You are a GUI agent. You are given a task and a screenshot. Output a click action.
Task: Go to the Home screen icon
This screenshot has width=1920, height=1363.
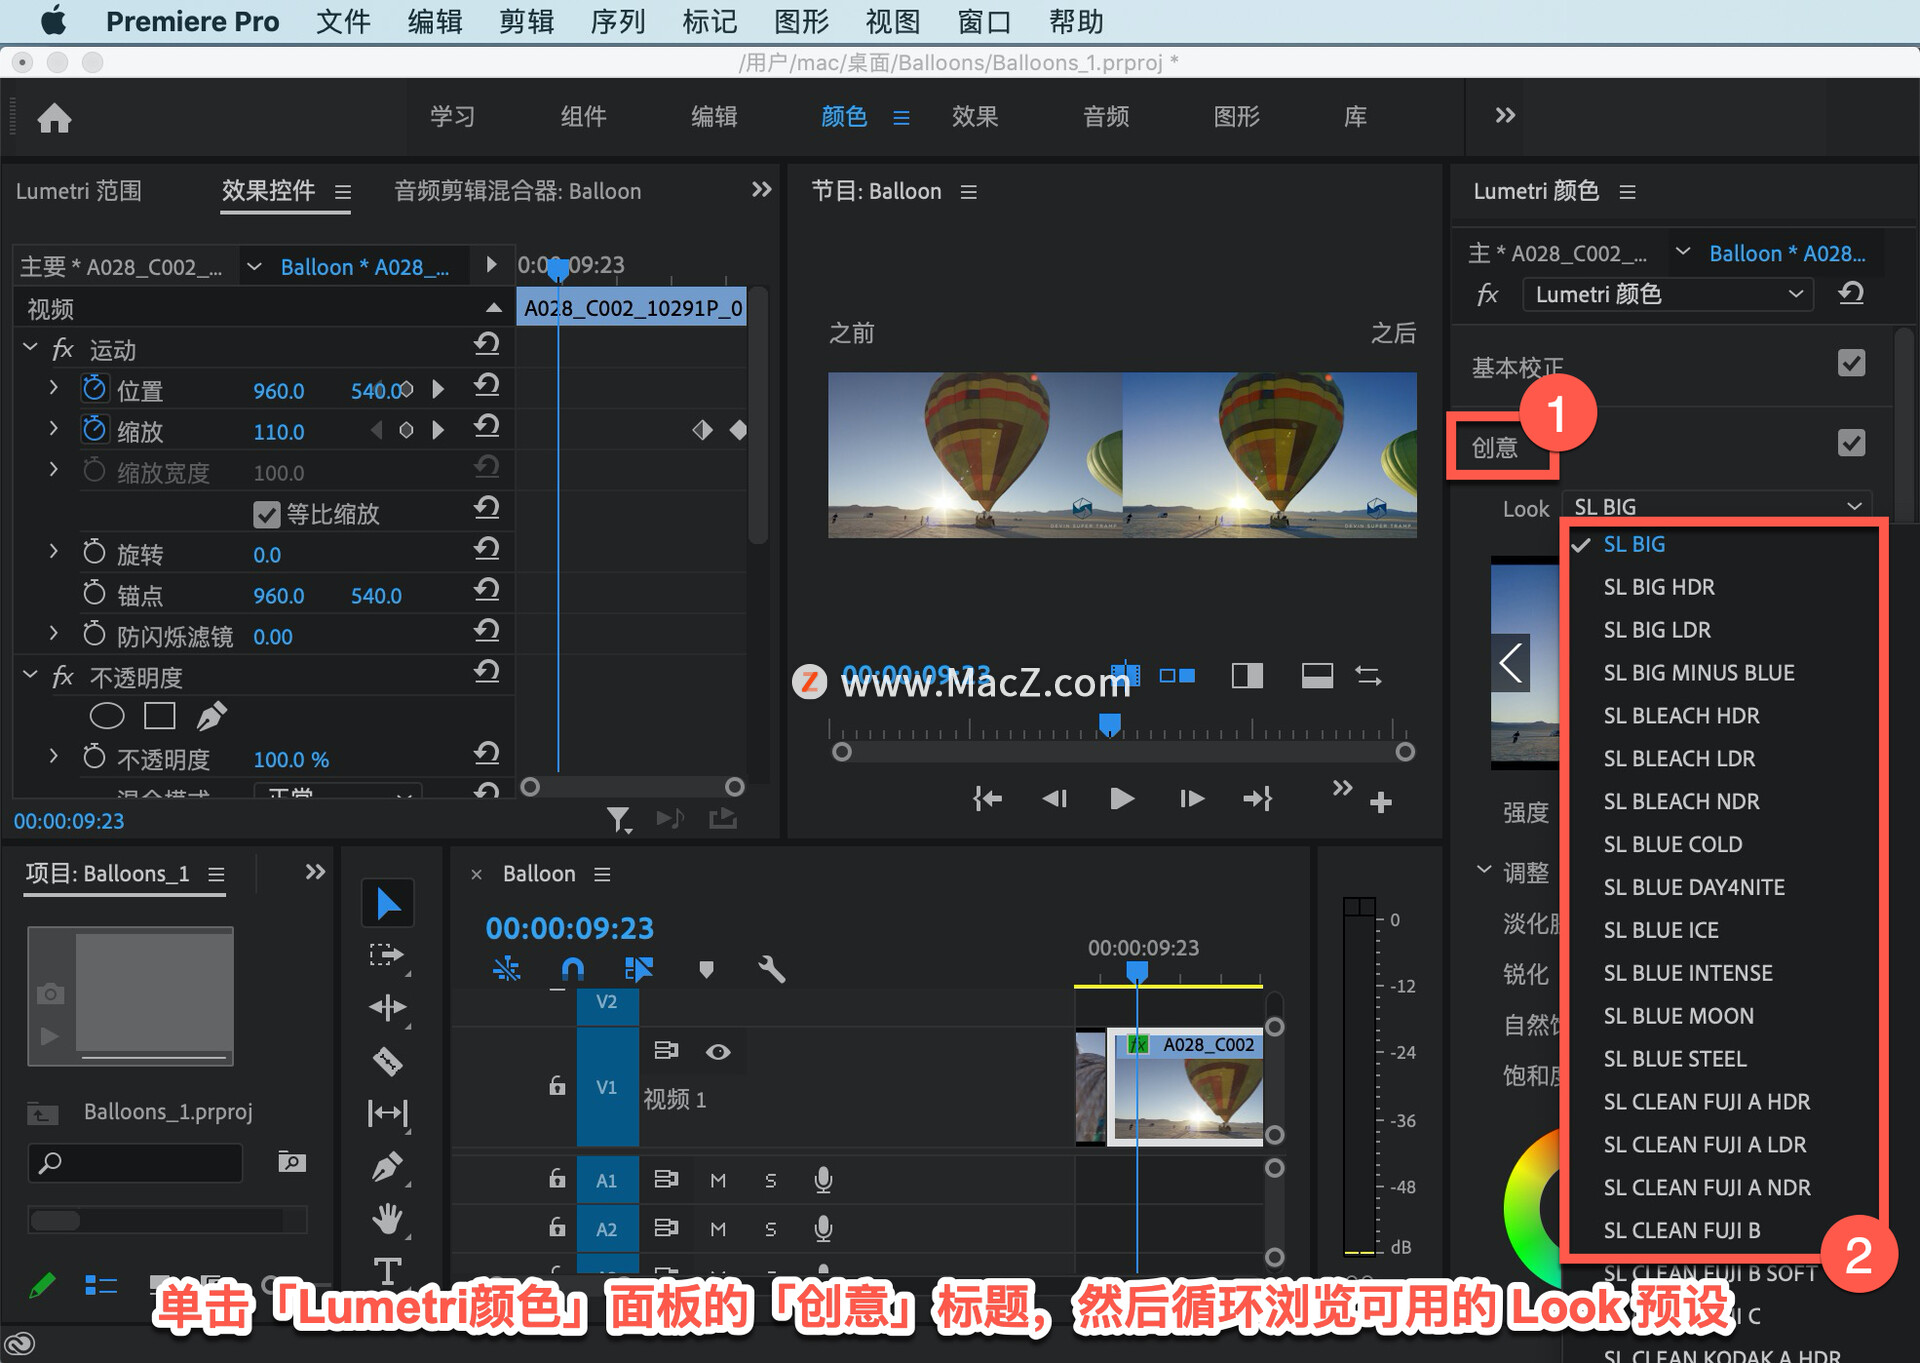pos(55,118)
